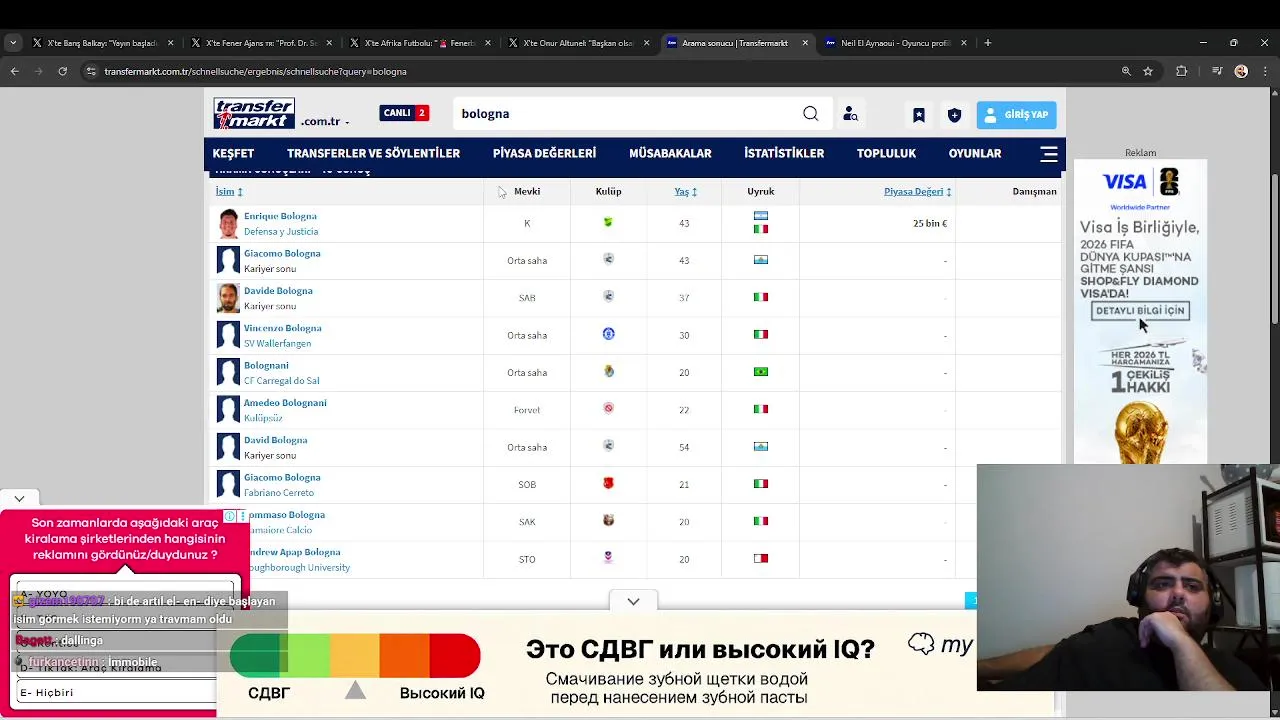The image size is (1280, 720).
Task: Open the MÜSABAKALAR menu
Action: (x=670, y=153)
